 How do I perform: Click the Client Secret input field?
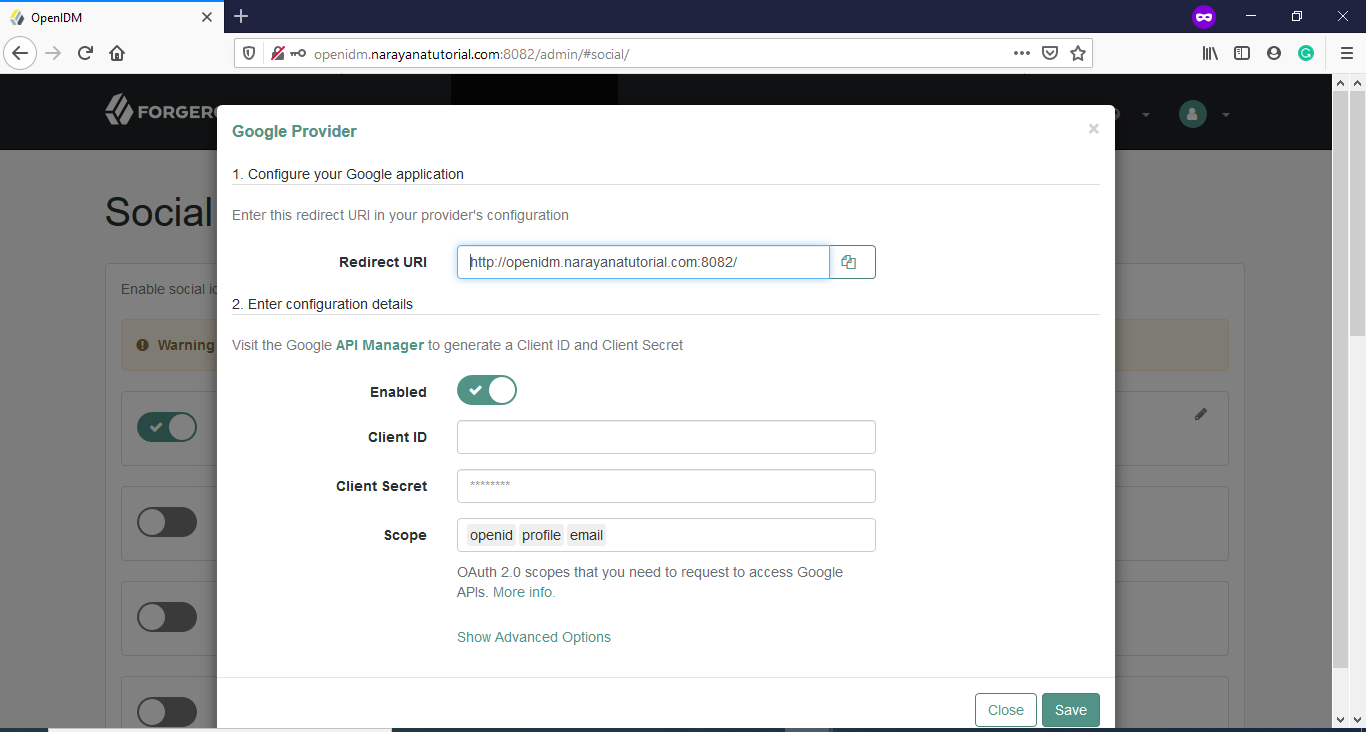[x=666, y=486]
